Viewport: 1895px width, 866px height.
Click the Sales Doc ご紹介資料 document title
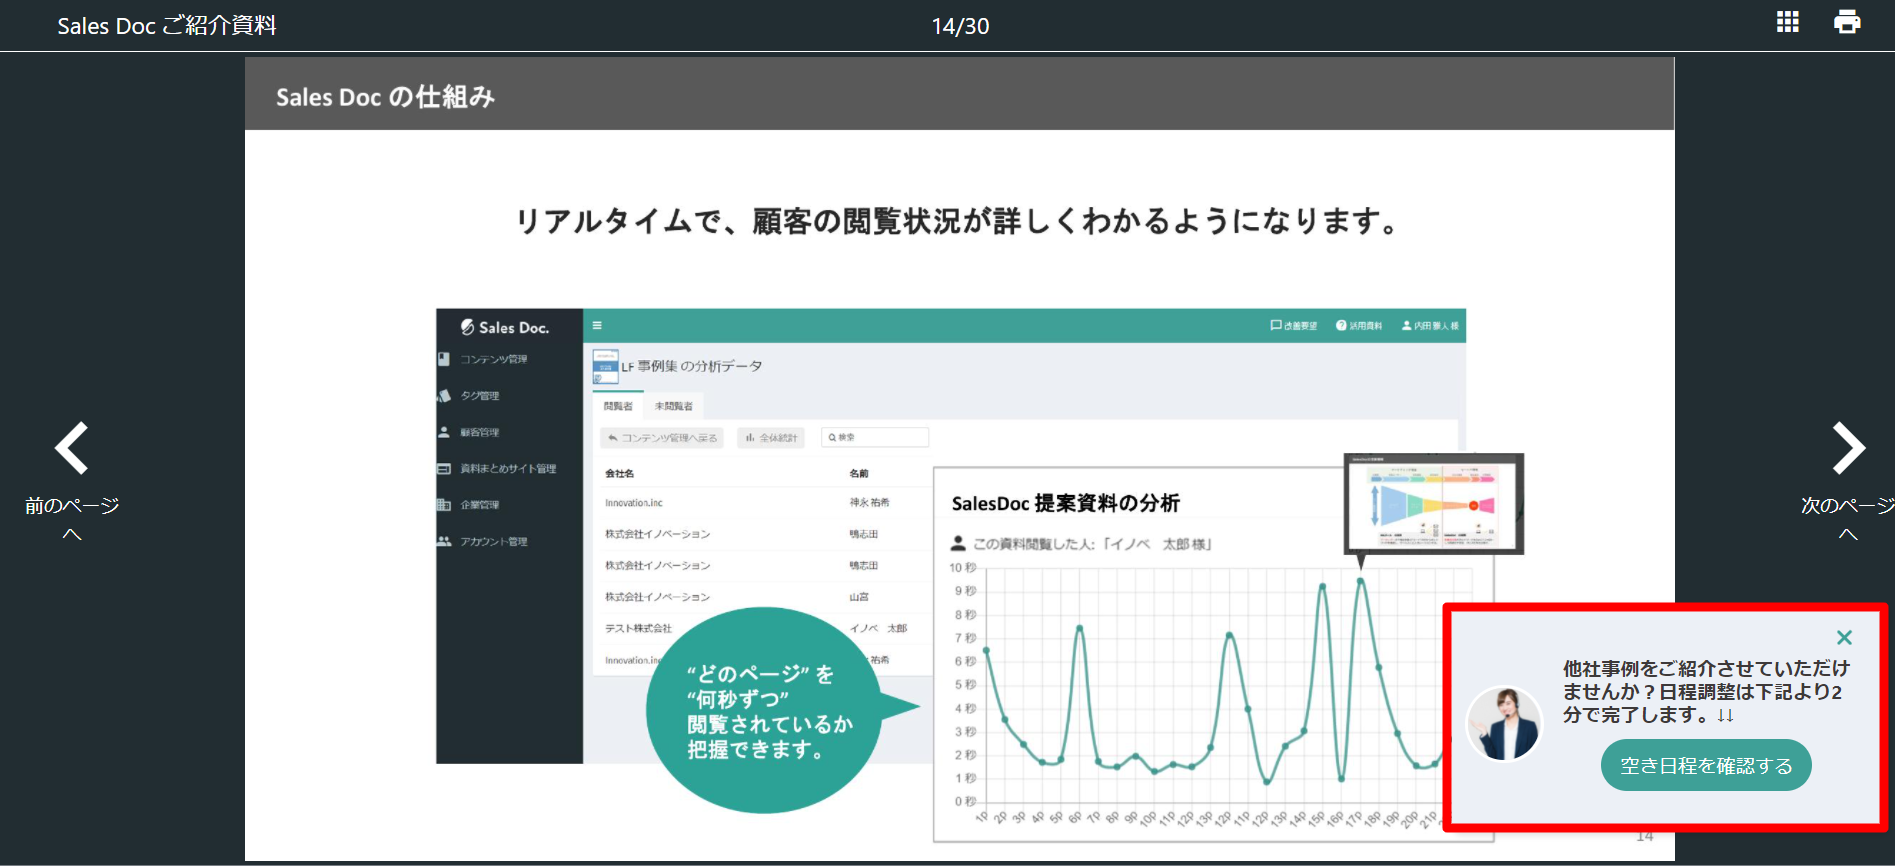[167, 26]
